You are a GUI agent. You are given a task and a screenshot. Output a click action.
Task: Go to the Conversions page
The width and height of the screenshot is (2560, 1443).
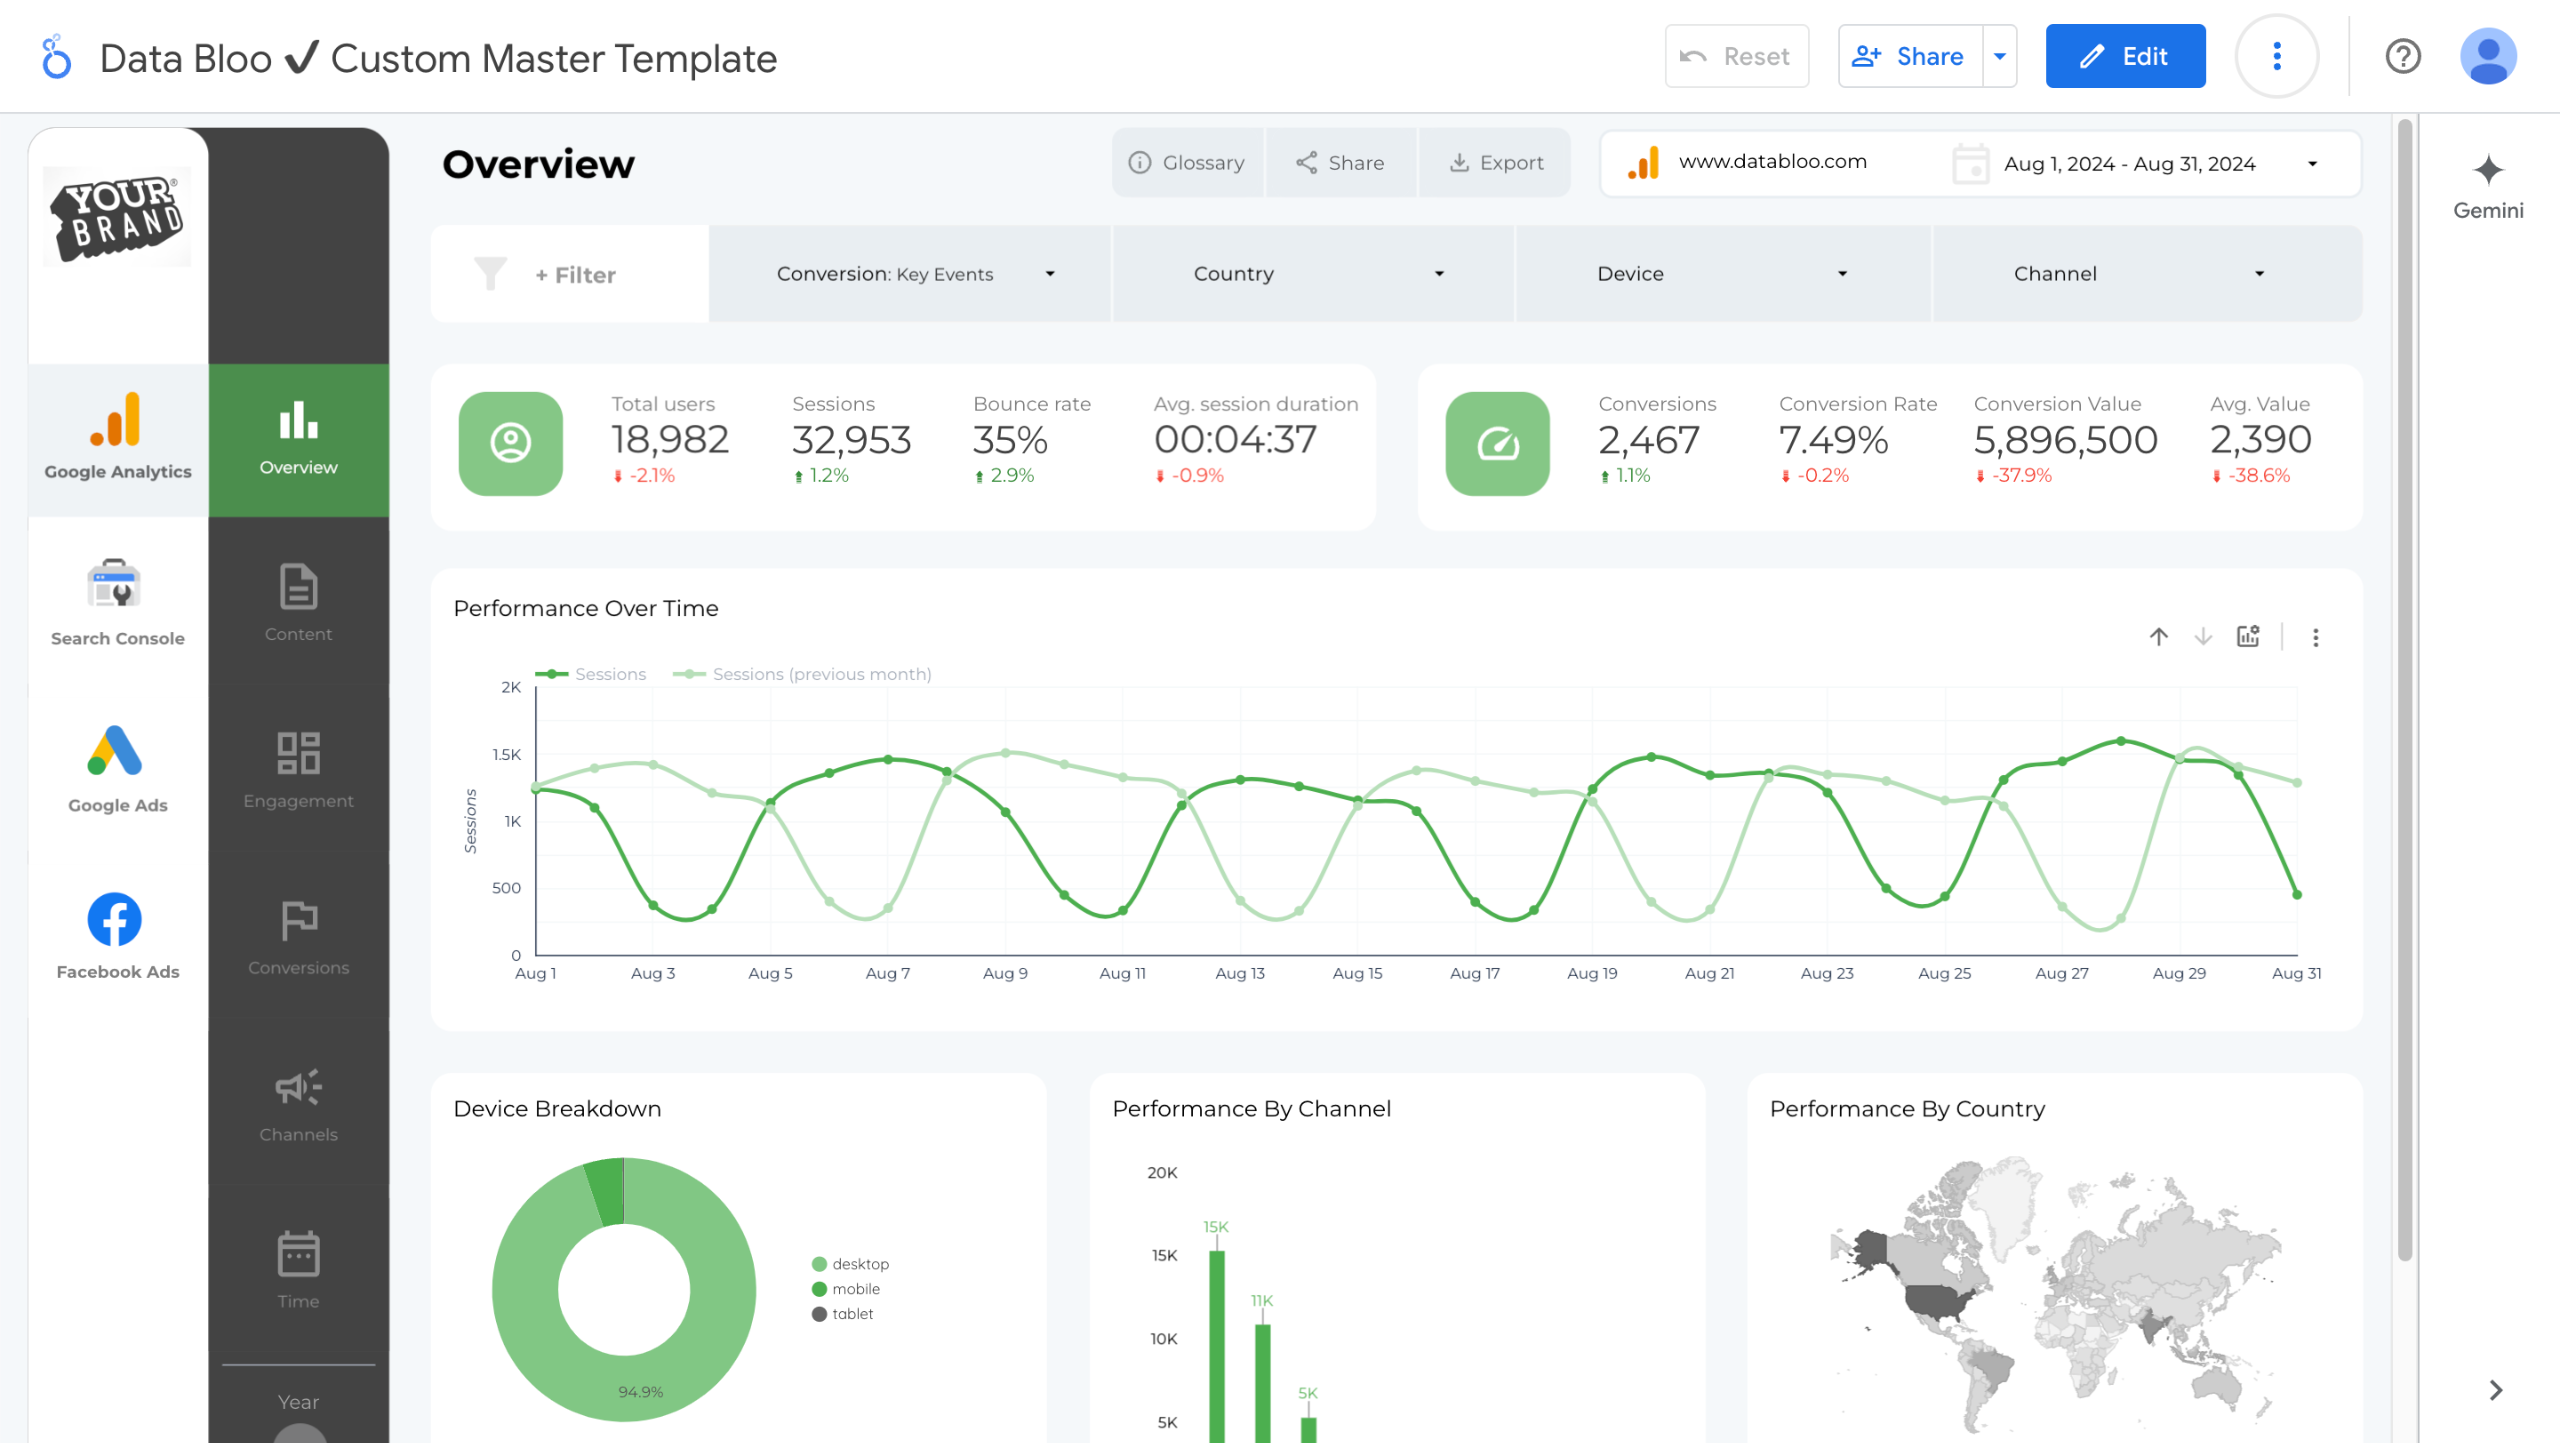point(298,937)
